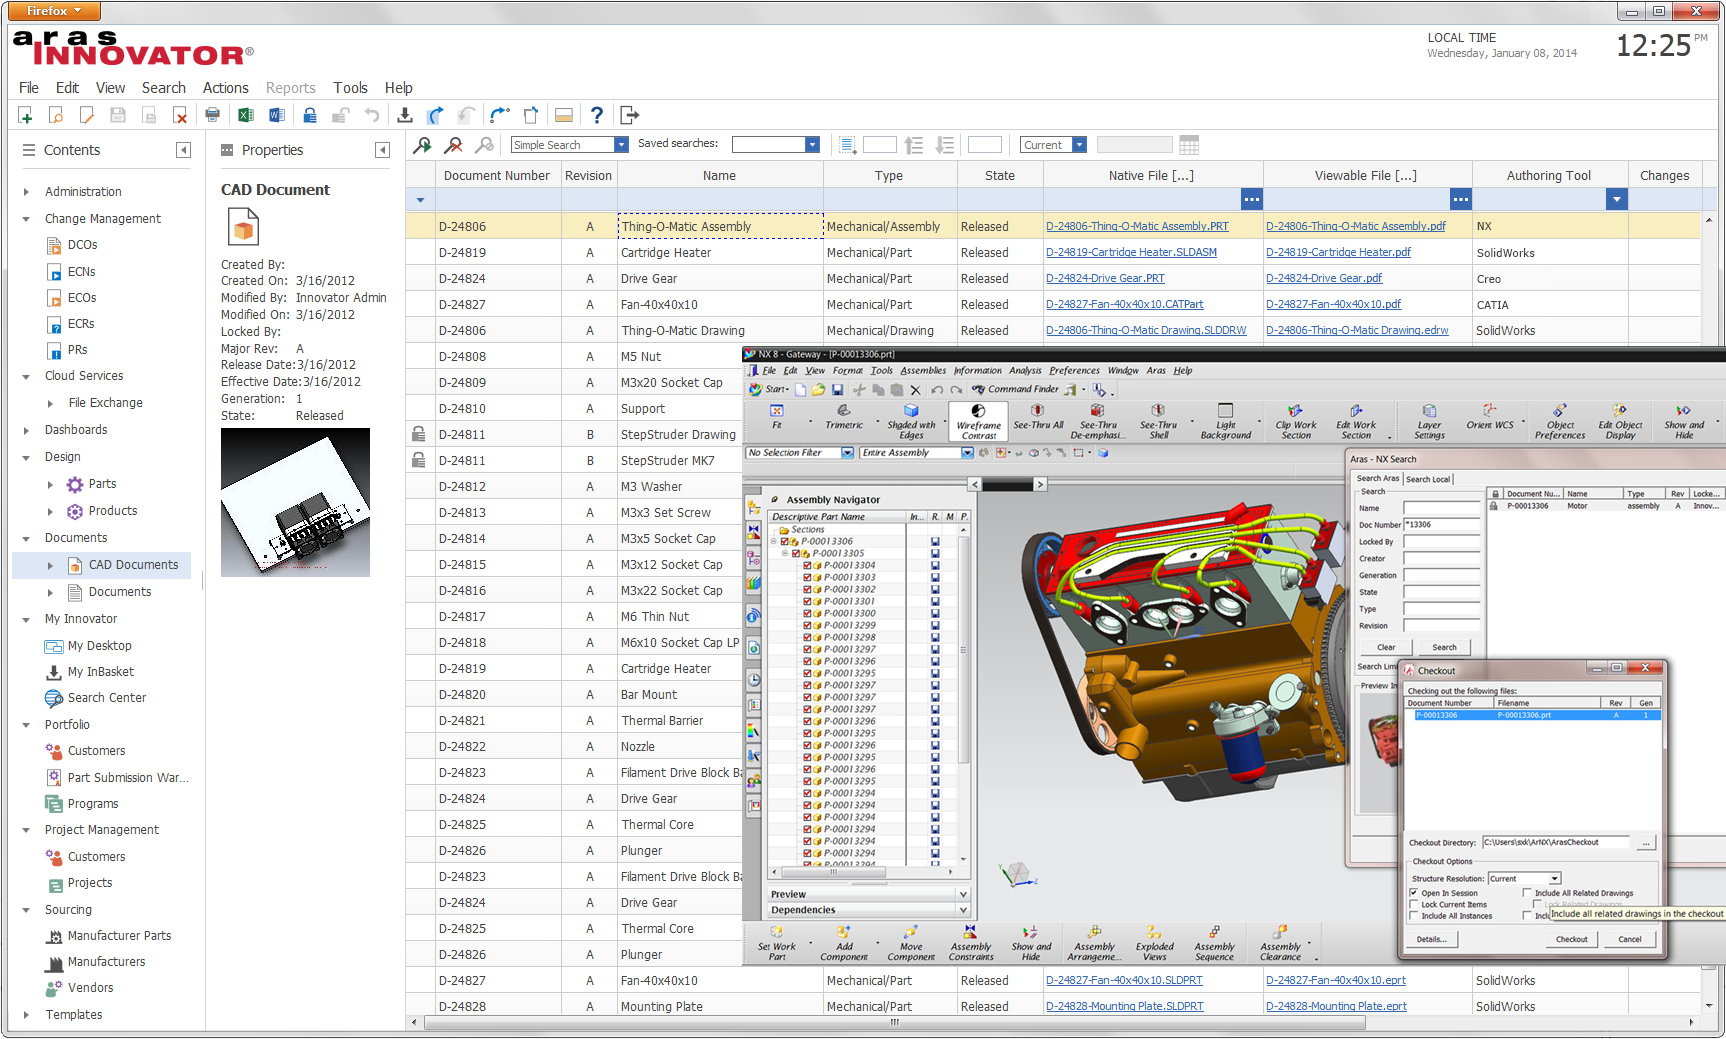Export to Excel using the toolbar icon
The width and height of the screenshot is (1726, 1039).
[245, 115]
